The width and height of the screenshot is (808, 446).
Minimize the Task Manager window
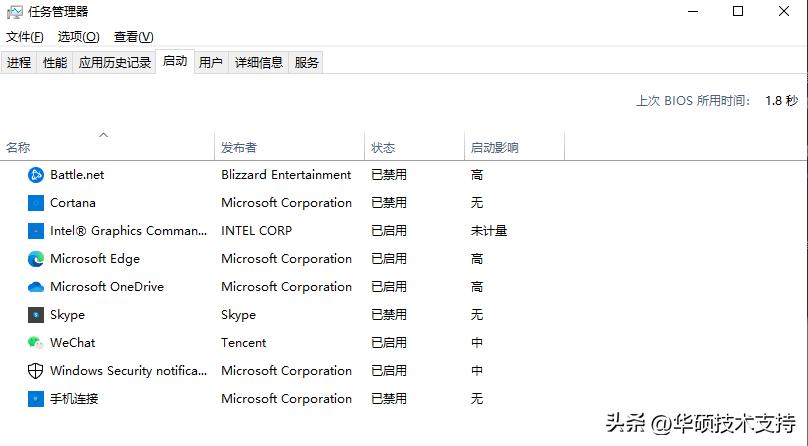coord(693,11)
